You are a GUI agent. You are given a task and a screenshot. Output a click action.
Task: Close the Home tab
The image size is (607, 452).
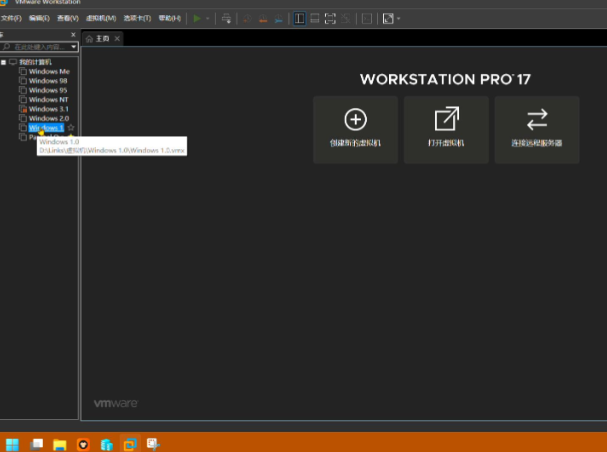(117, 38)
